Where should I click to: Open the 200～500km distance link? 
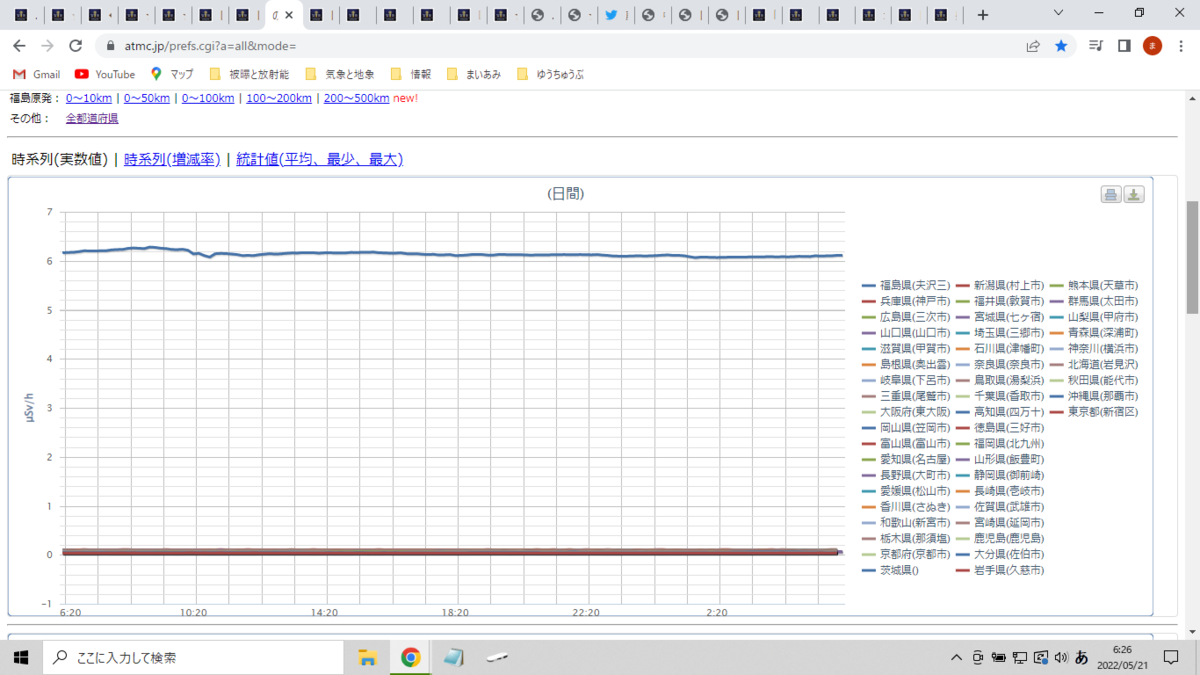pyautogui.click(x=357, y=98)
